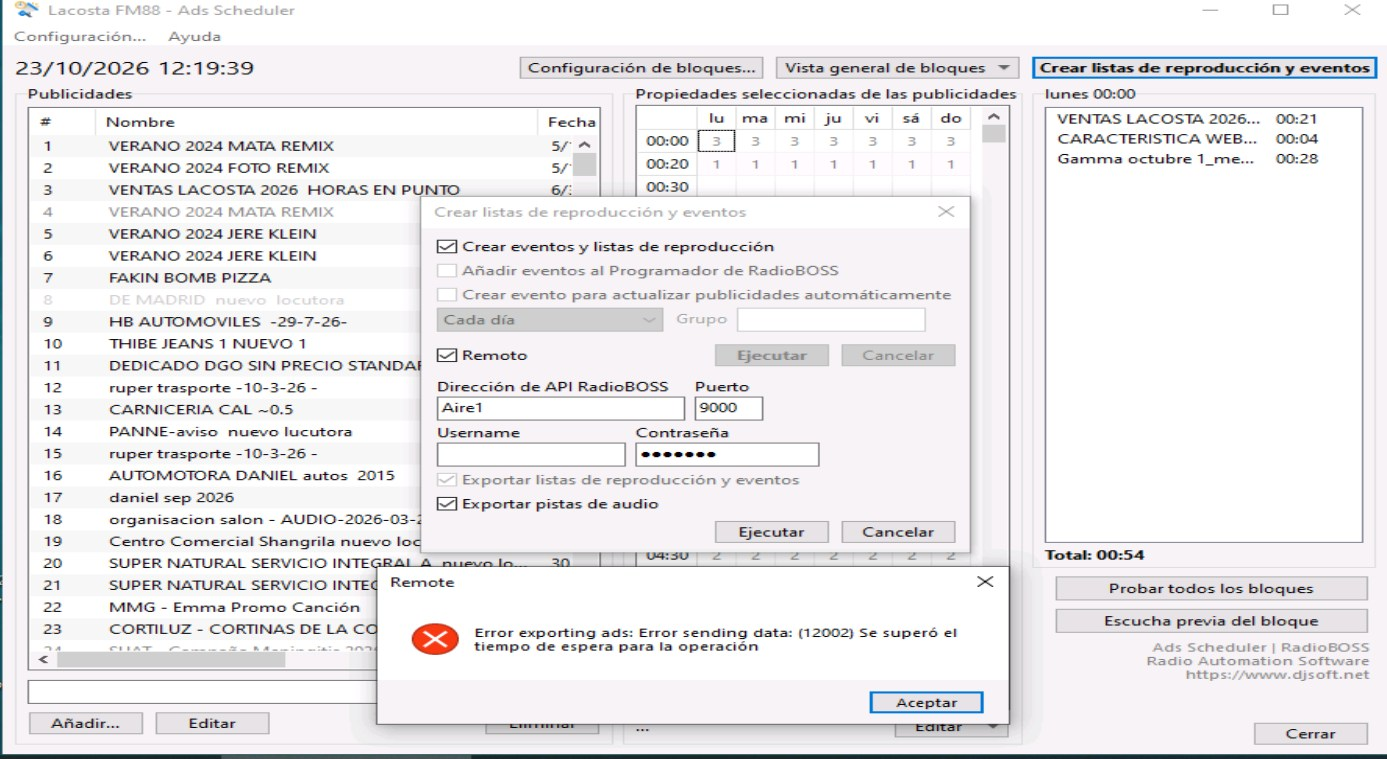Open the Configuración menu
The image size is (1387, 759).
(x=80, y=36)
